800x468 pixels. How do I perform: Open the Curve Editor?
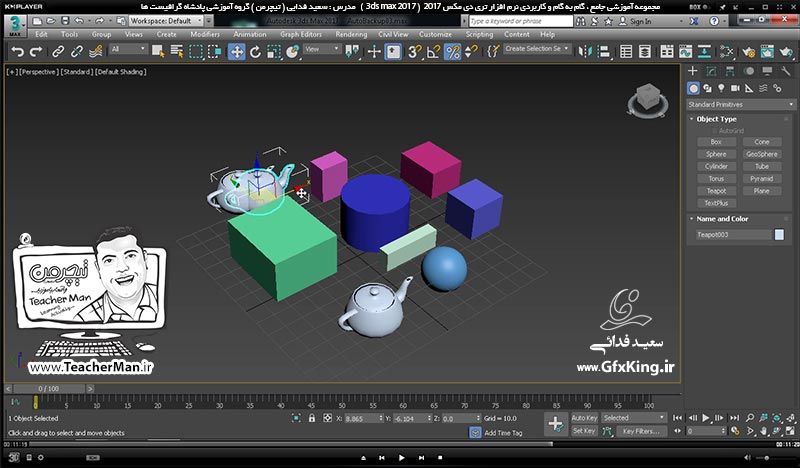point(686,52)
